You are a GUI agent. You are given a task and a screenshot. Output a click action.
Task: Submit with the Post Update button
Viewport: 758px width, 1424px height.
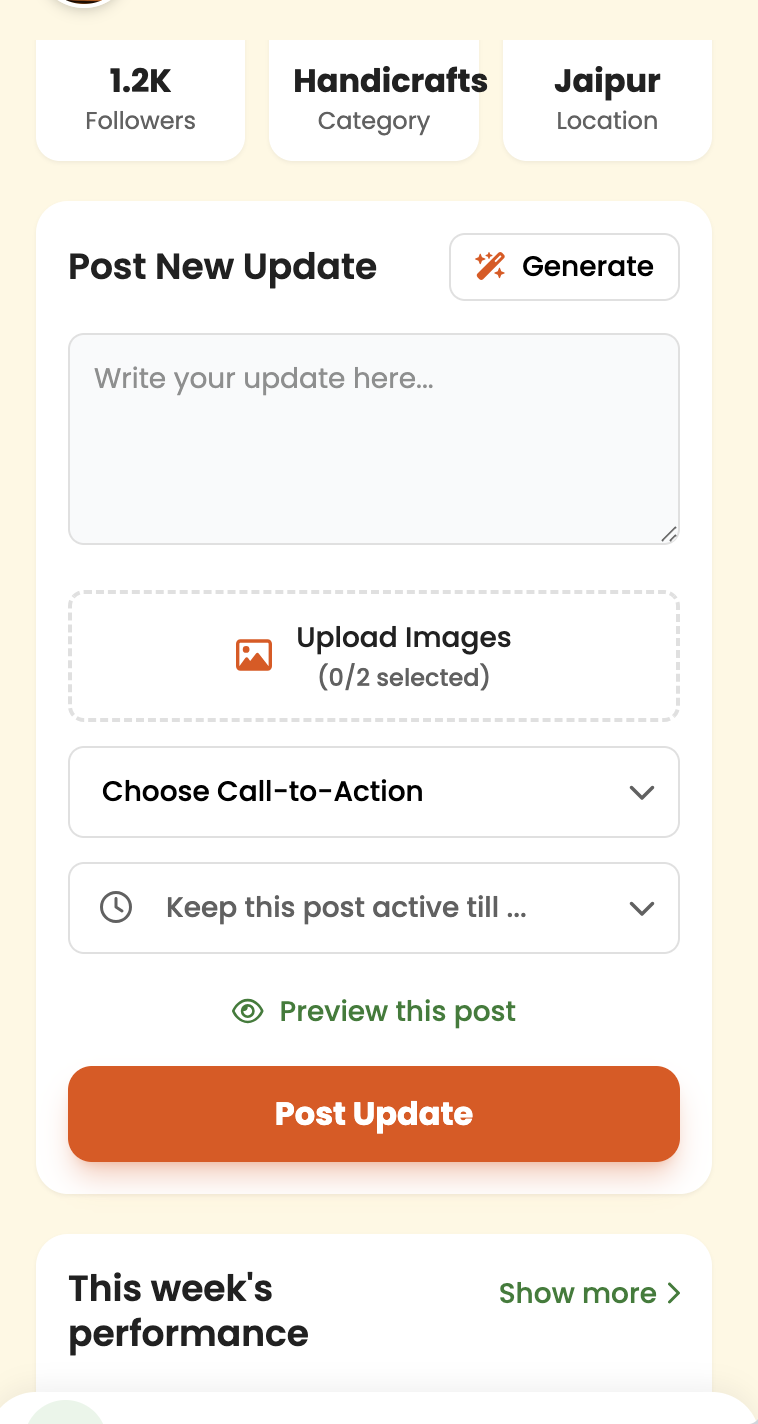tap(374, 1114)
